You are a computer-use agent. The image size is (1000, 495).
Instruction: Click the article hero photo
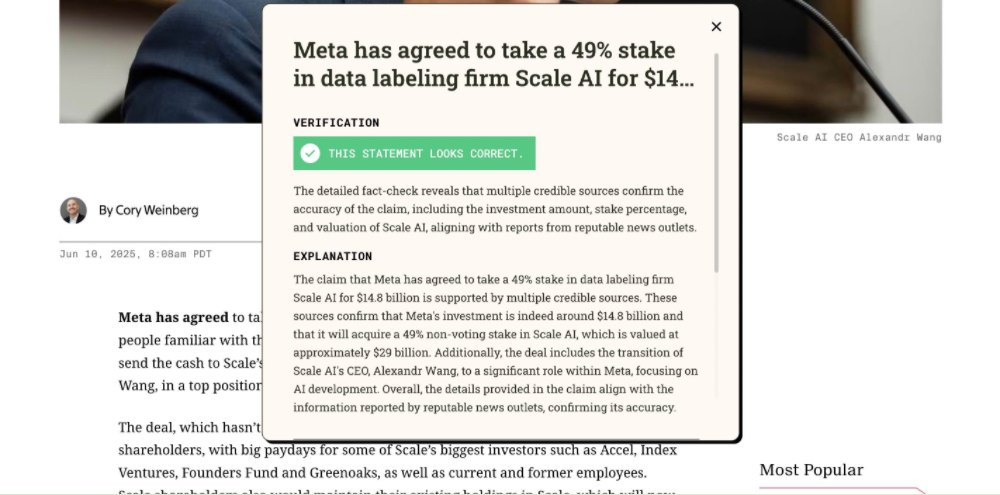point(160,60)
